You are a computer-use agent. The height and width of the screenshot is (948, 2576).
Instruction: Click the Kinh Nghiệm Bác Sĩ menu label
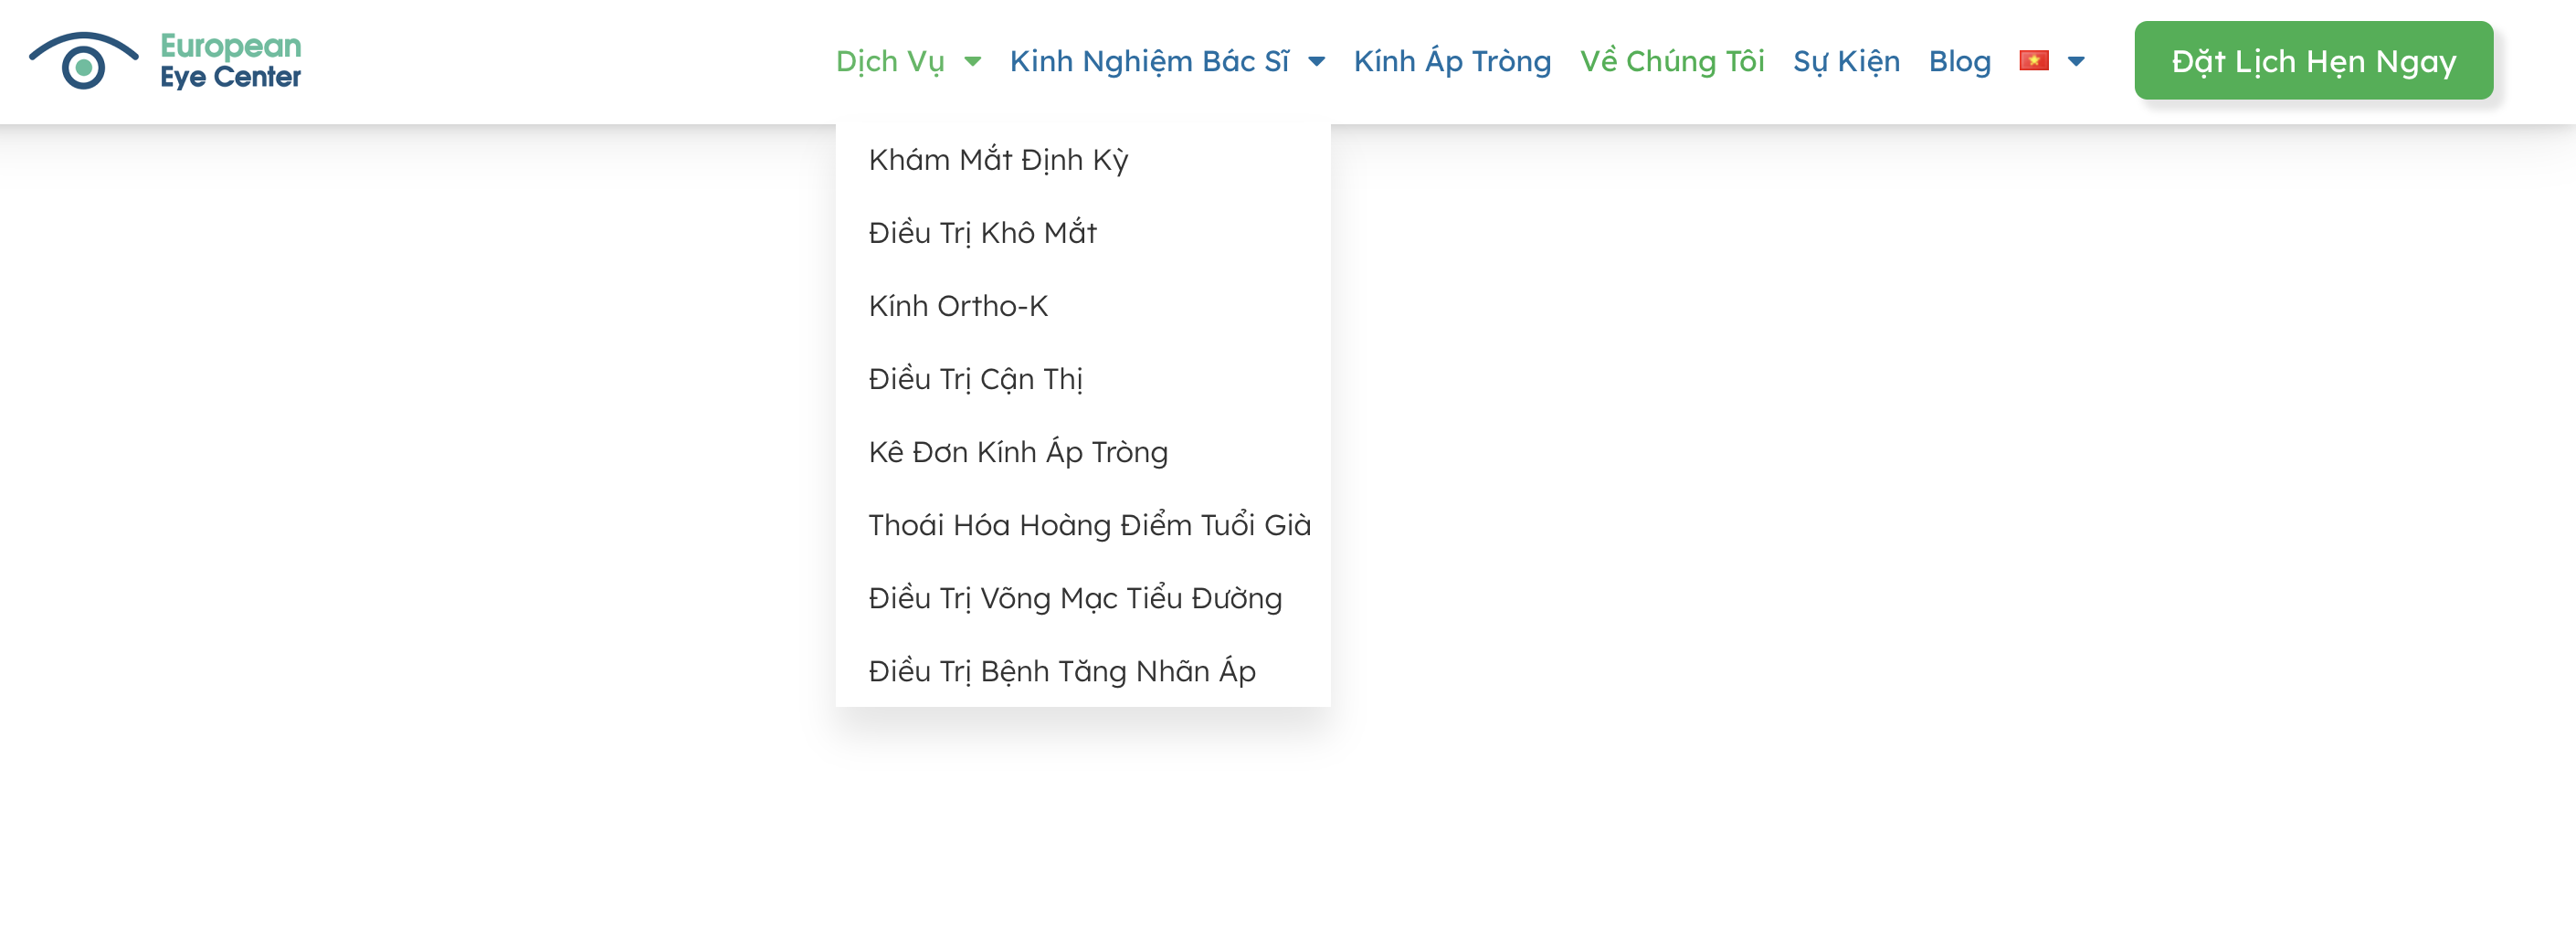(x=1149, y=62)
